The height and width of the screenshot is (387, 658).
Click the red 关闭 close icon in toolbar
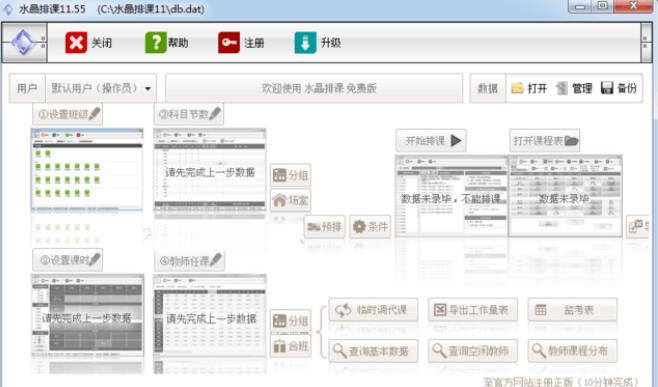click(x=76, y=42)
